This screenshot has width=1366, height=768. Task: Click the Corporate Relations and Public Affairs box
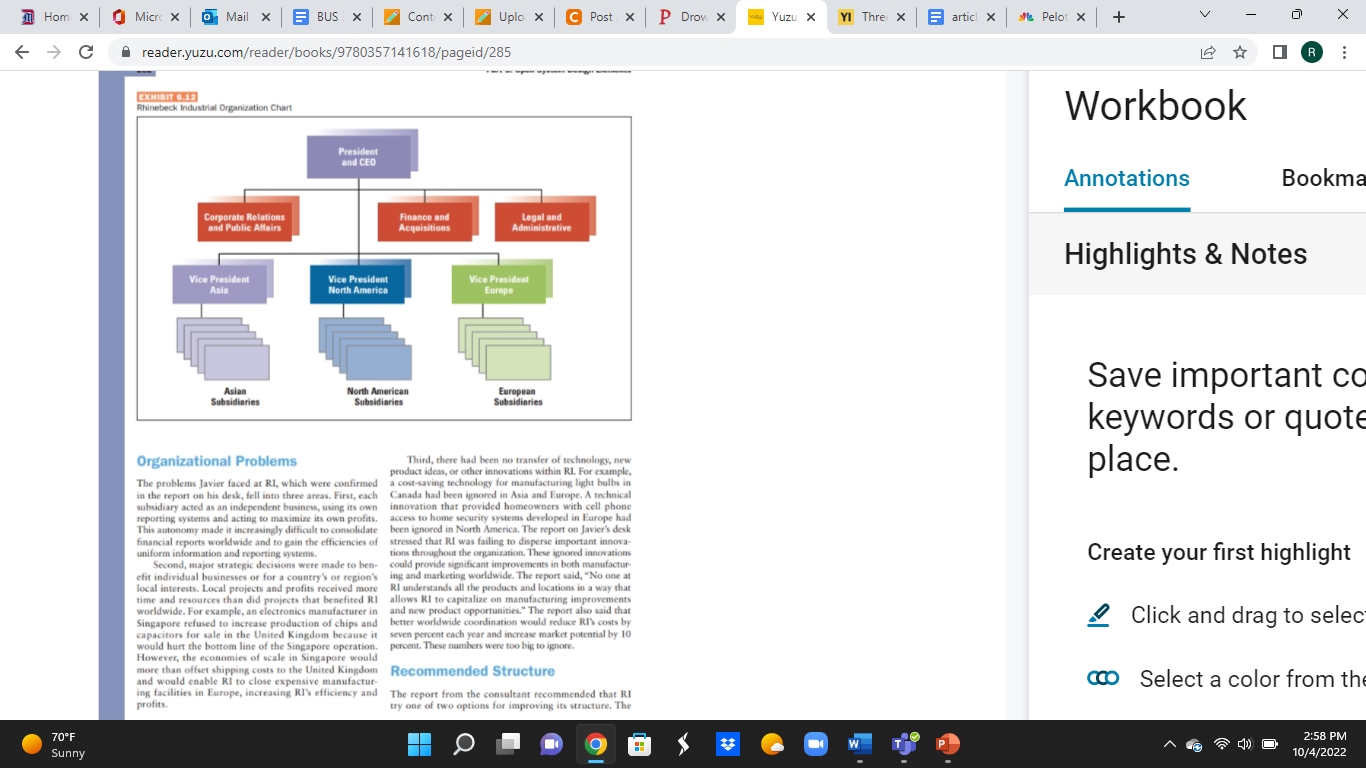[245, 222]
